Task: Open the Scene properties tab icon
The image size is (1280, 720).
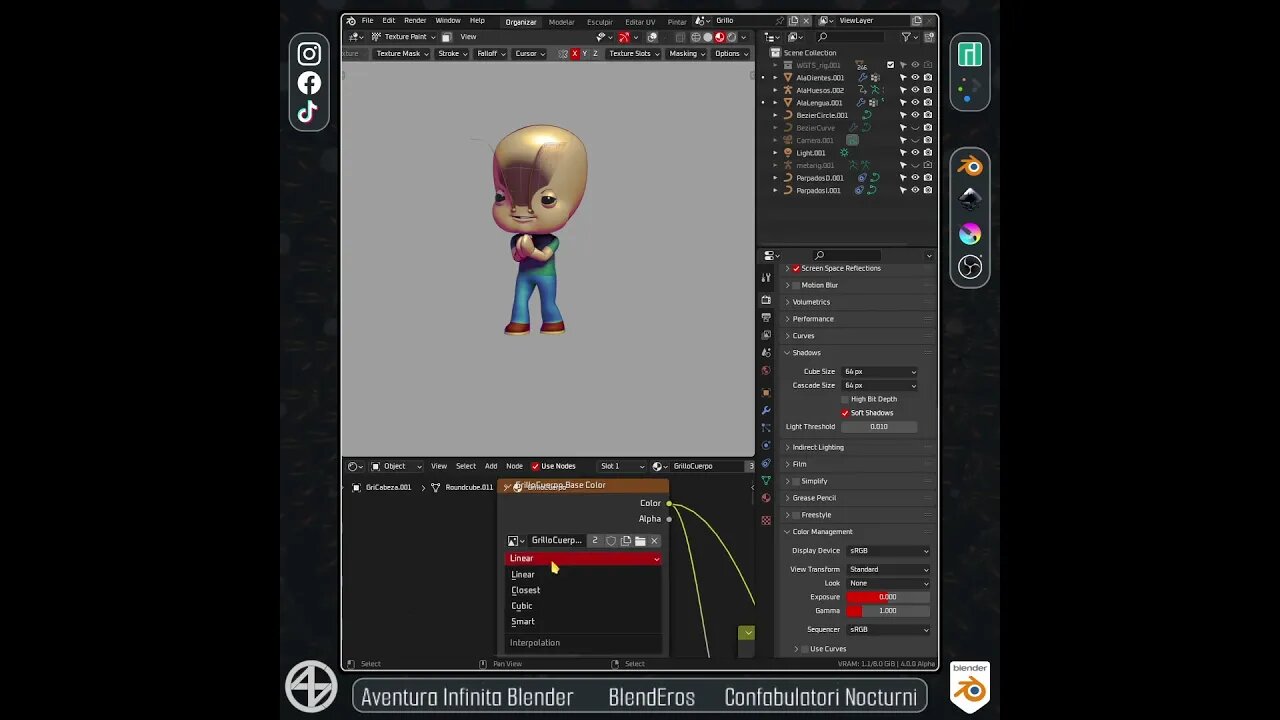Action: tap(766, 352)
